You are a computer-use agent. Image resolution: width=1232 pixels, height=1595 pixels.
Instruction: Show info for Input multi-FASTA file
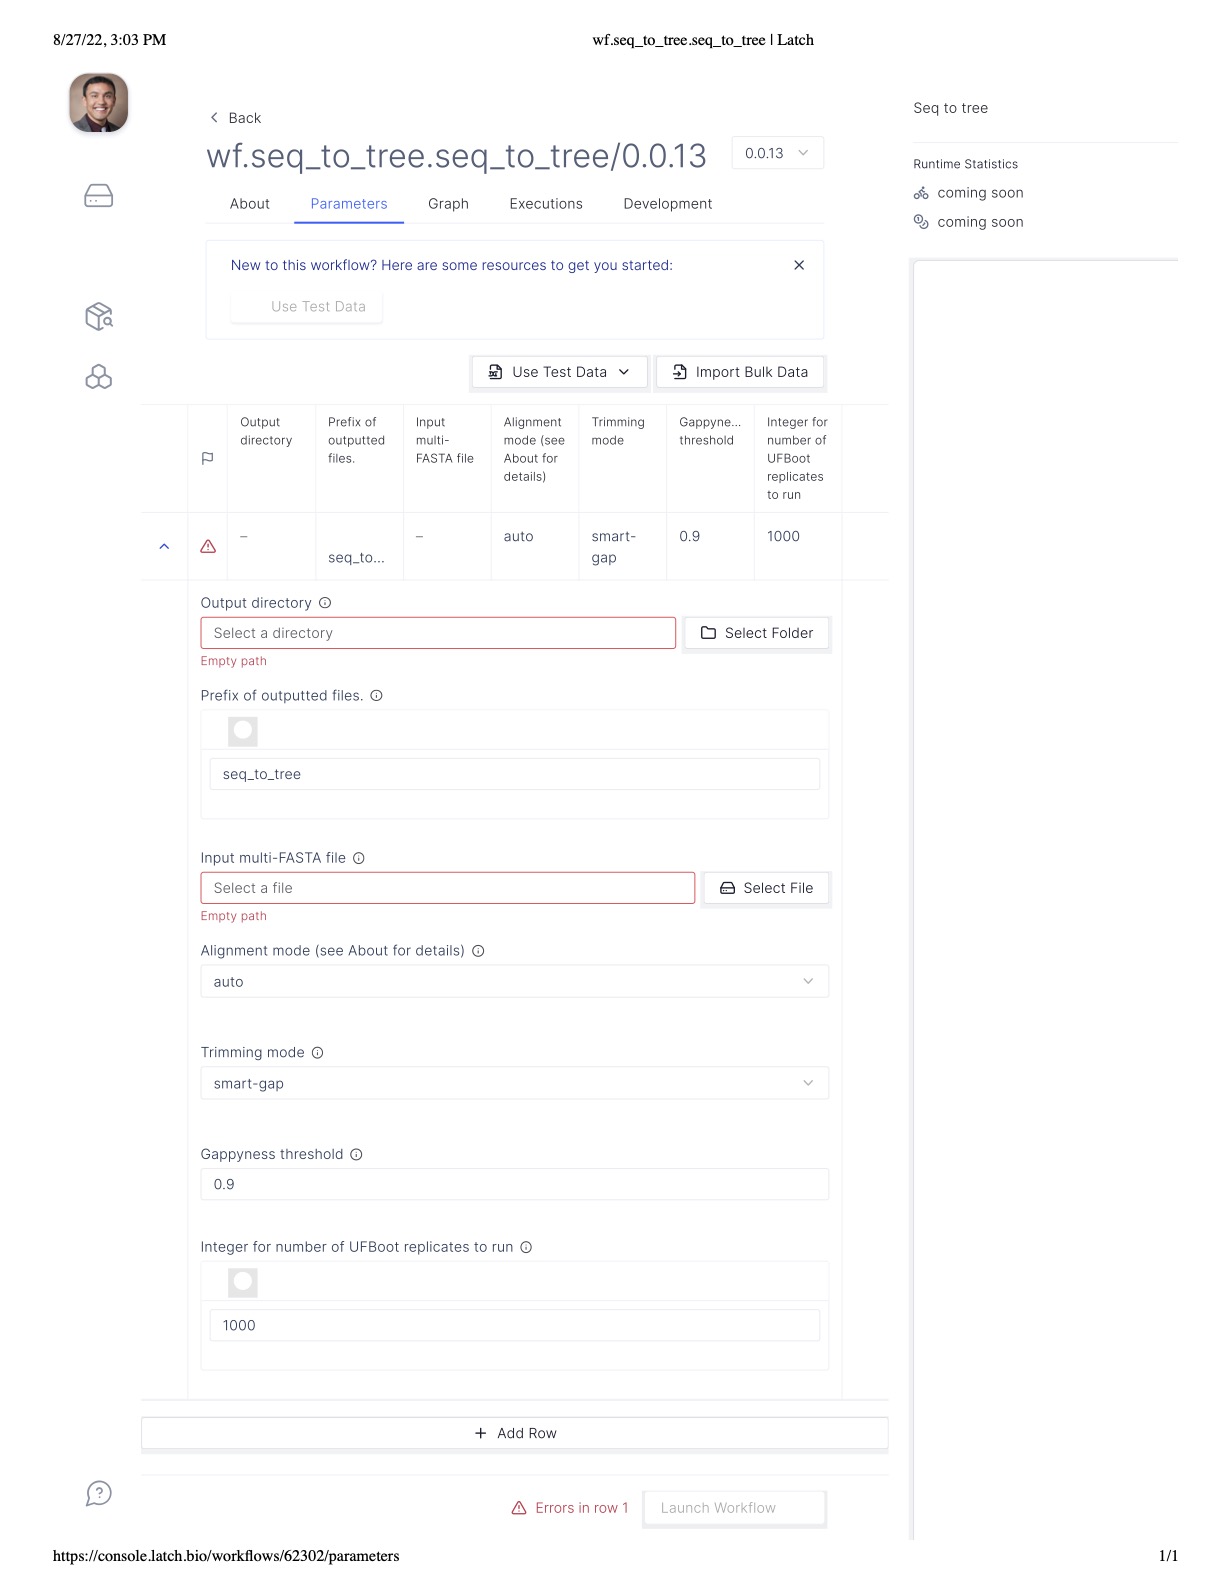click(x=359, y=858)
